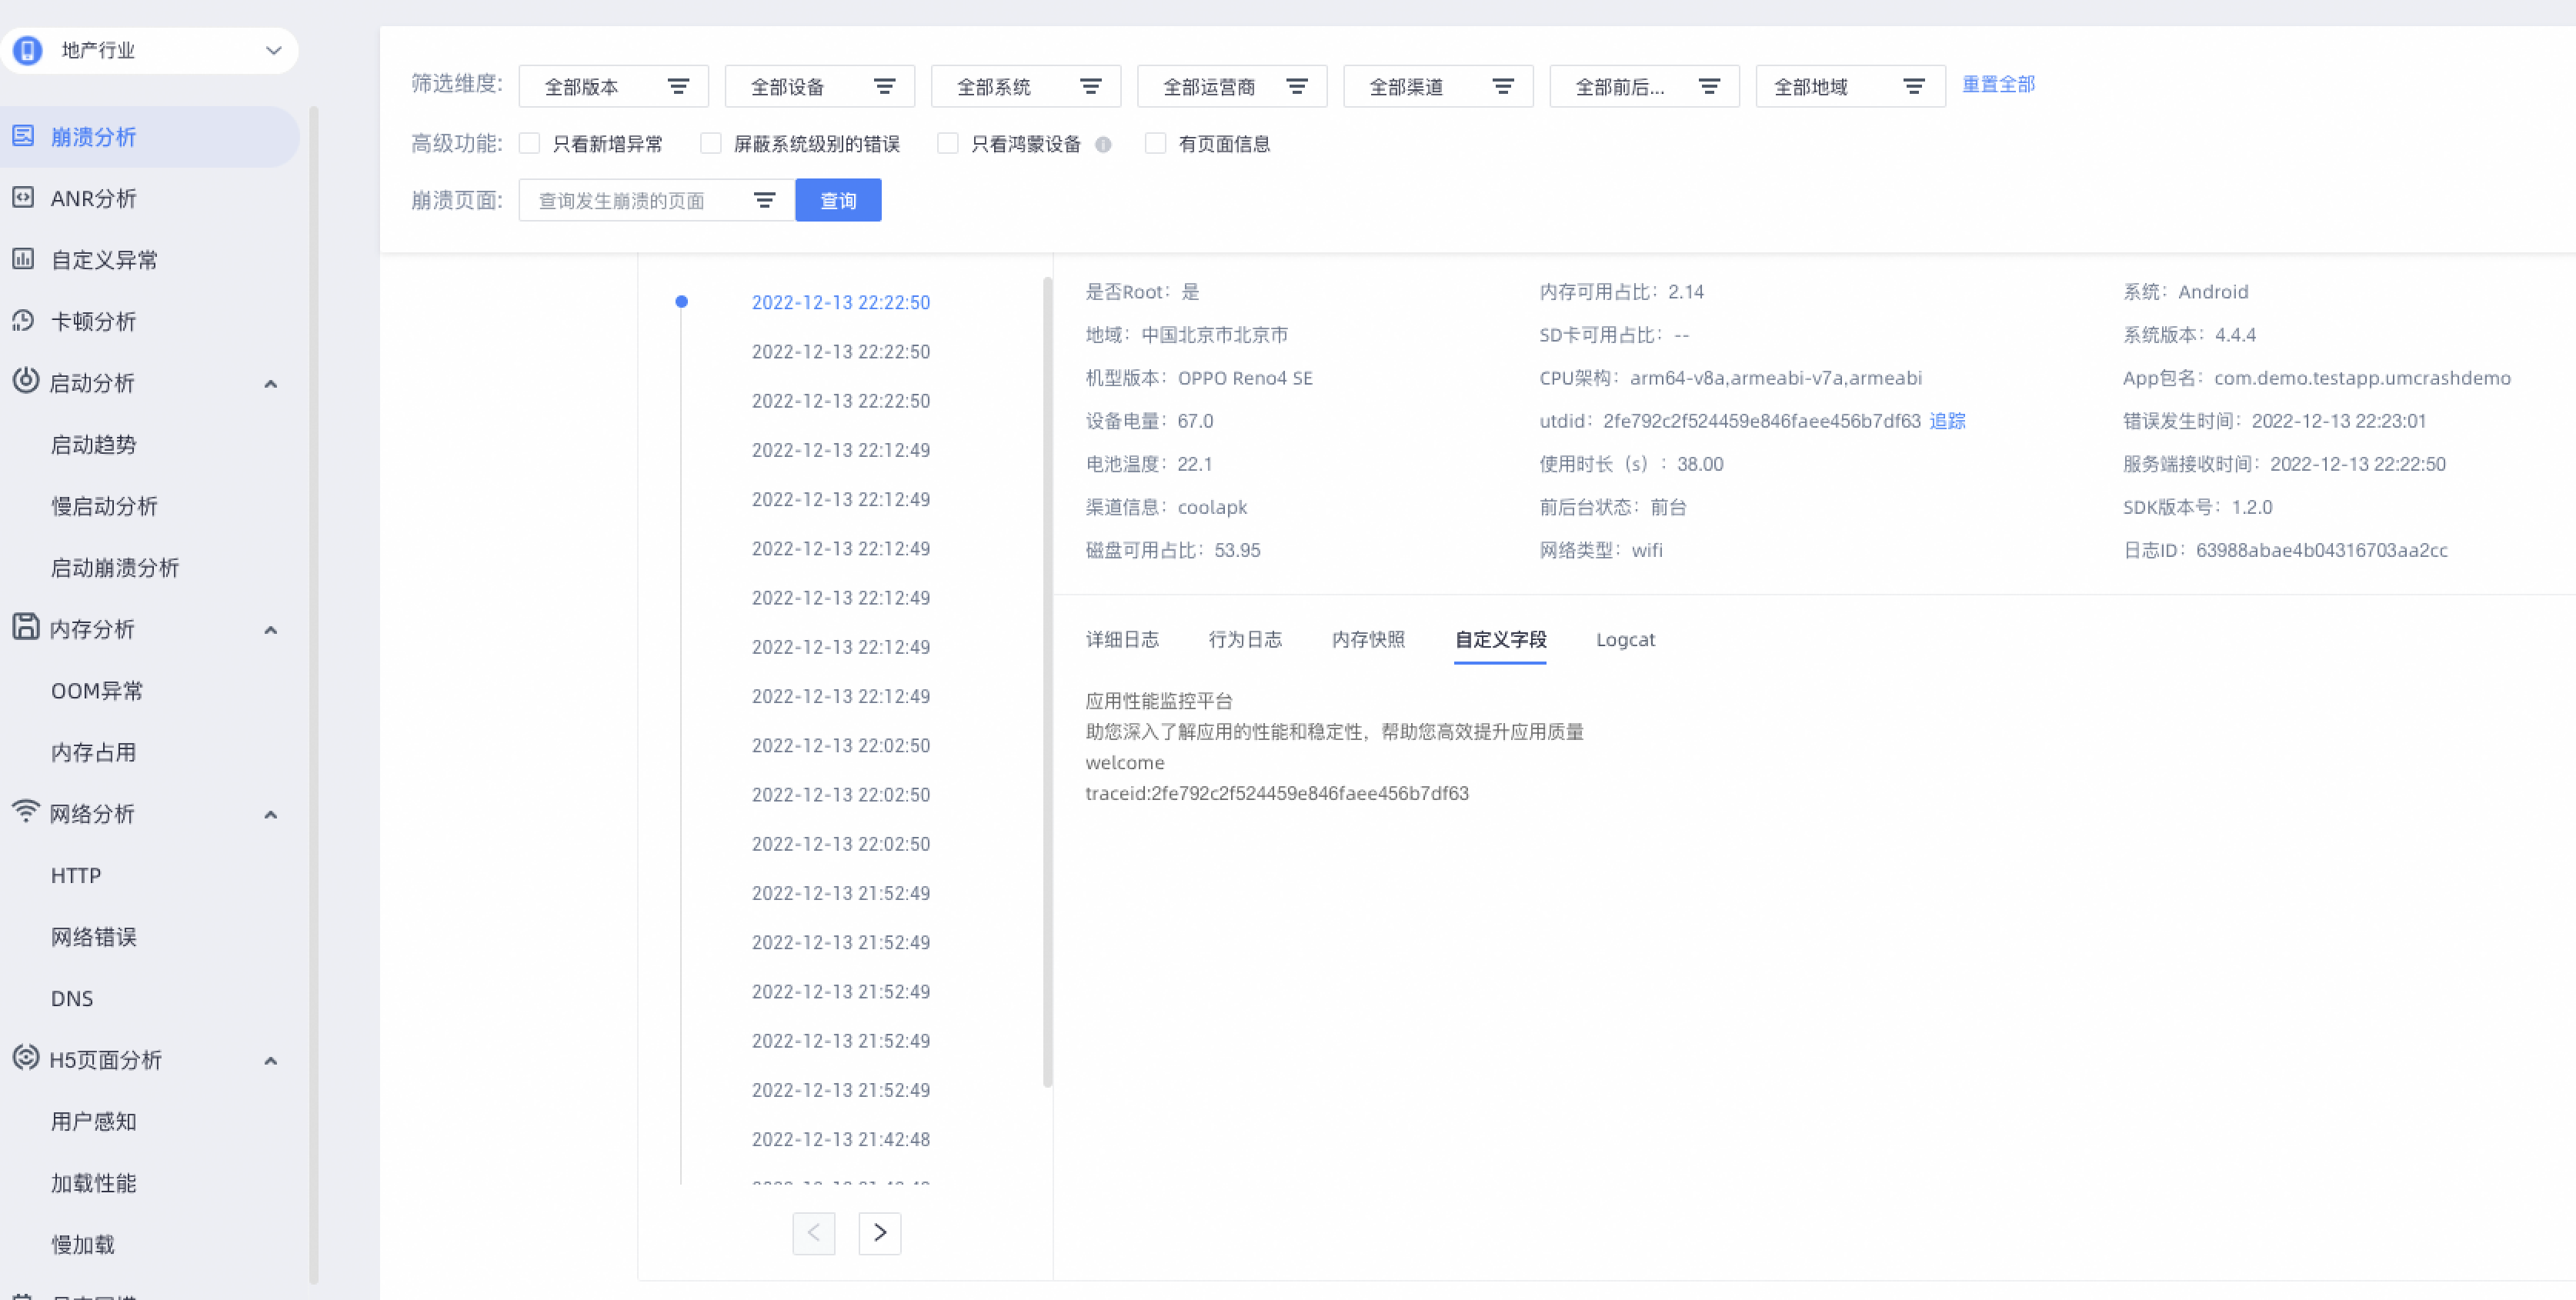The height and width of the screenshot is (1300, 2576).
Task: Click the traceid:2fe792c2f524459e846faee456b7df63 text
Action: 1277,793
